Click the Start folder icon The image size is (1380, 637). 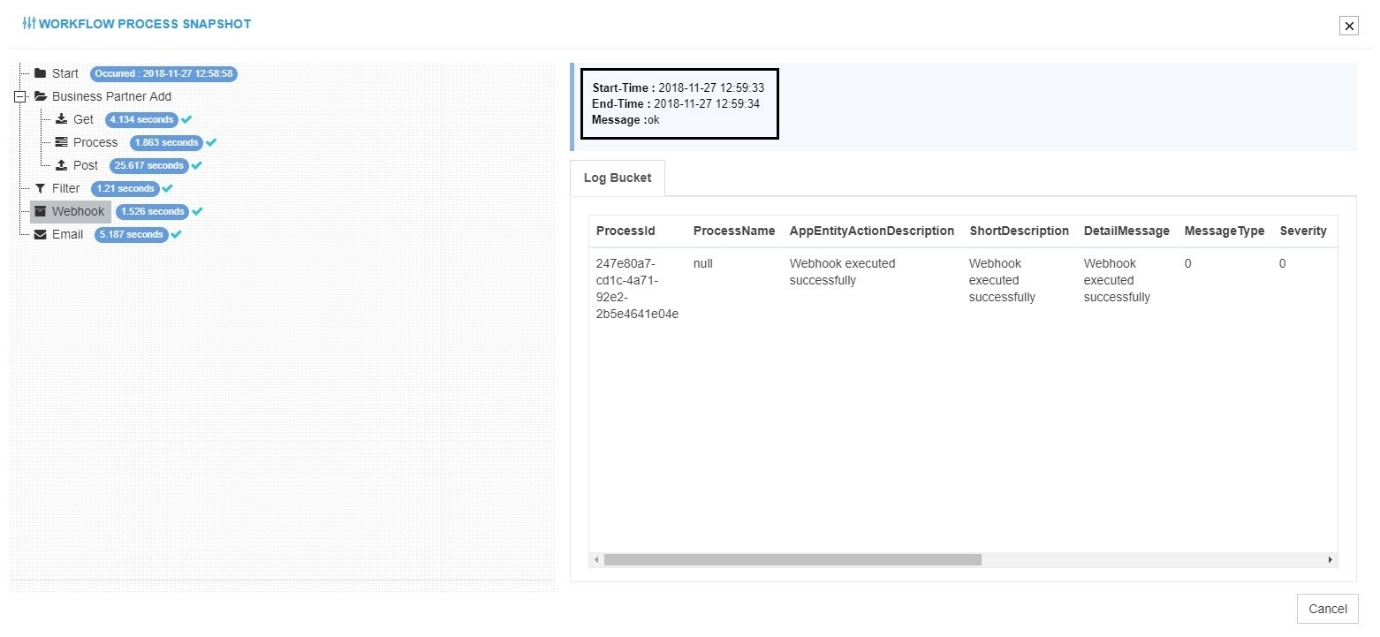[x=40, y=73]
